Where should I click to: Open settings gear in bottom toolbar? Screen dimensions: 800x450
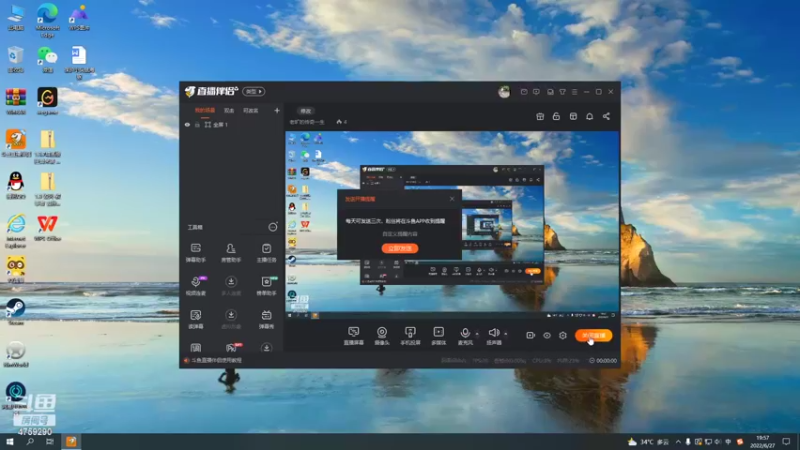click(x=563, y=335)
